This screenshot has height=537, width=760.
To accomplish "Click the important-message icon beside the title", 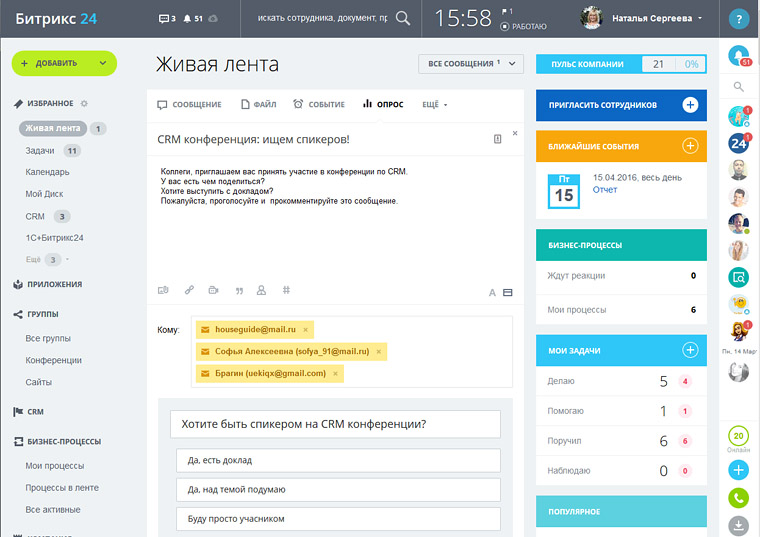I will tap(497, 139).
